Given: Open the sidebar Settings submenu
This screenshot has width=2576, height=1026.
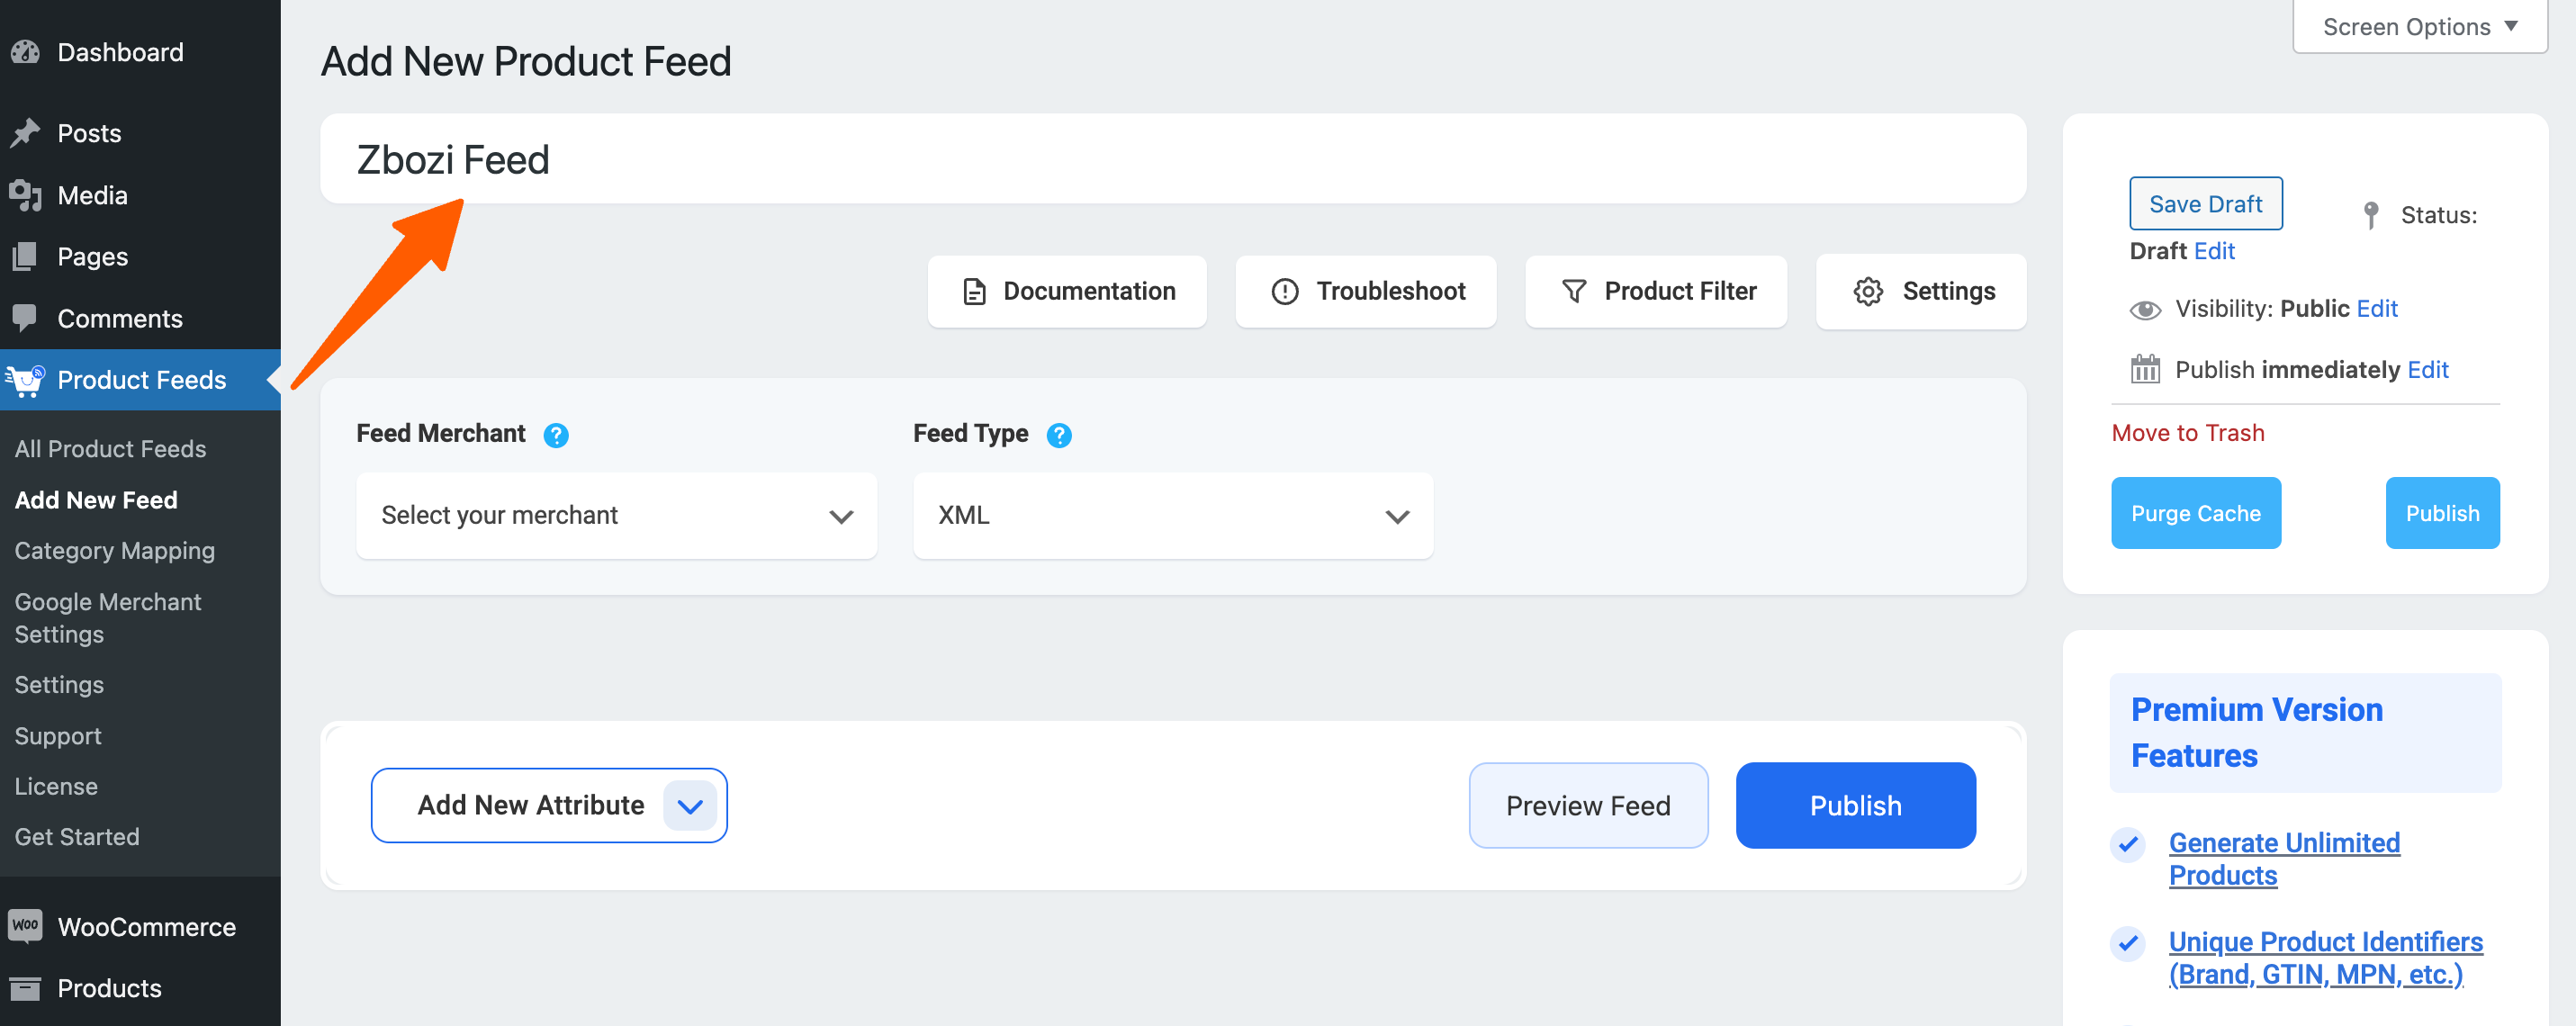Looking at the screenshot, I should pyautogui.click(x=59, y=685).
